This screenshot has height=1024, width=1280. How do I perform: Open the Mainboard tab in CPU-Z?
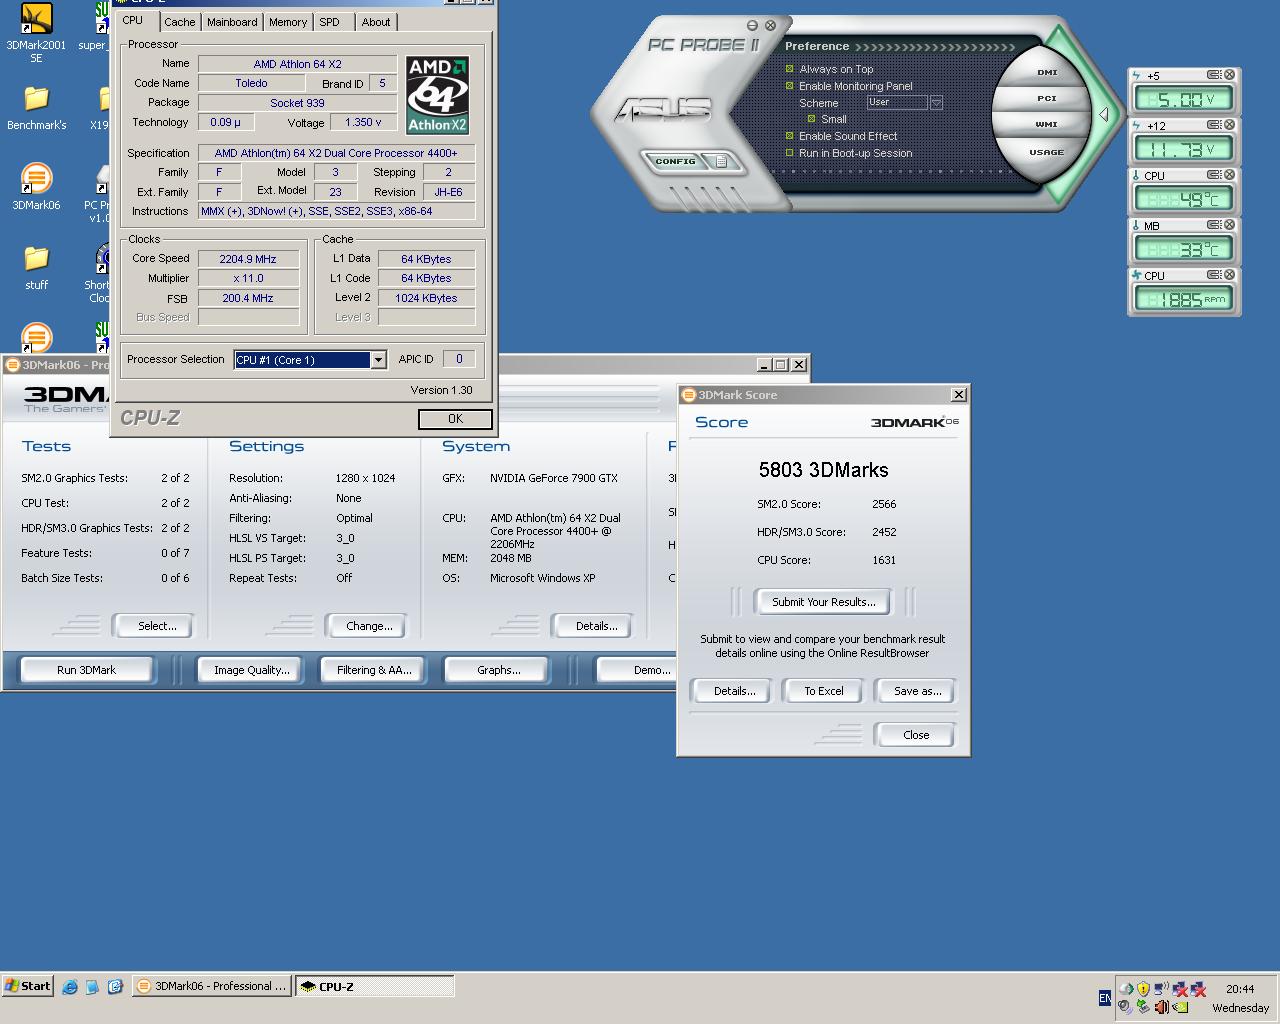(x=232, y=22)
